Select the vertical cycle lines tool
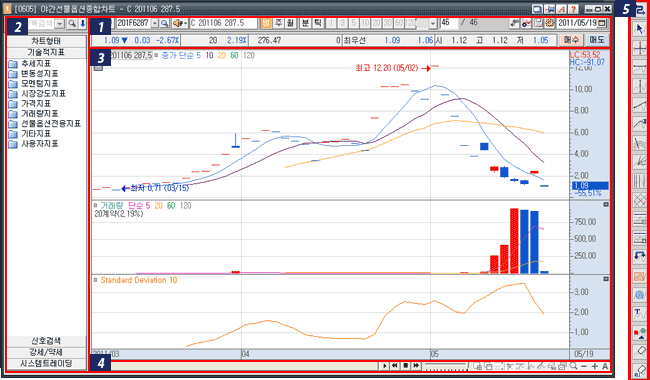This screenshot has height=380, width=650. (x=640, y=180)
